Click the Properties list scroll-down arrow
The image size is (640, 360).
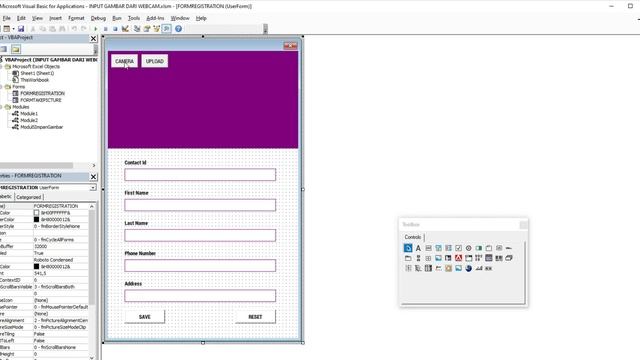click(92, 358)
